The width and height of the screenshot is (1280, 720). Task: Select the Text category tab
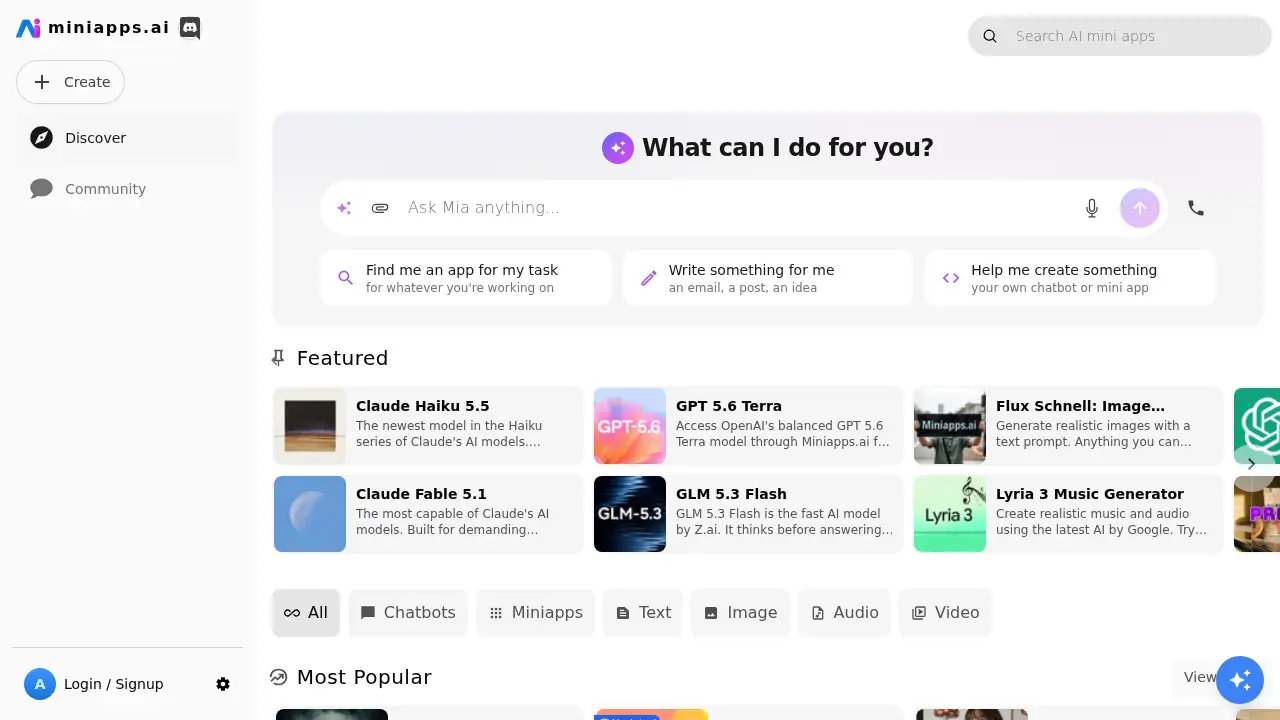coord(643,613)
